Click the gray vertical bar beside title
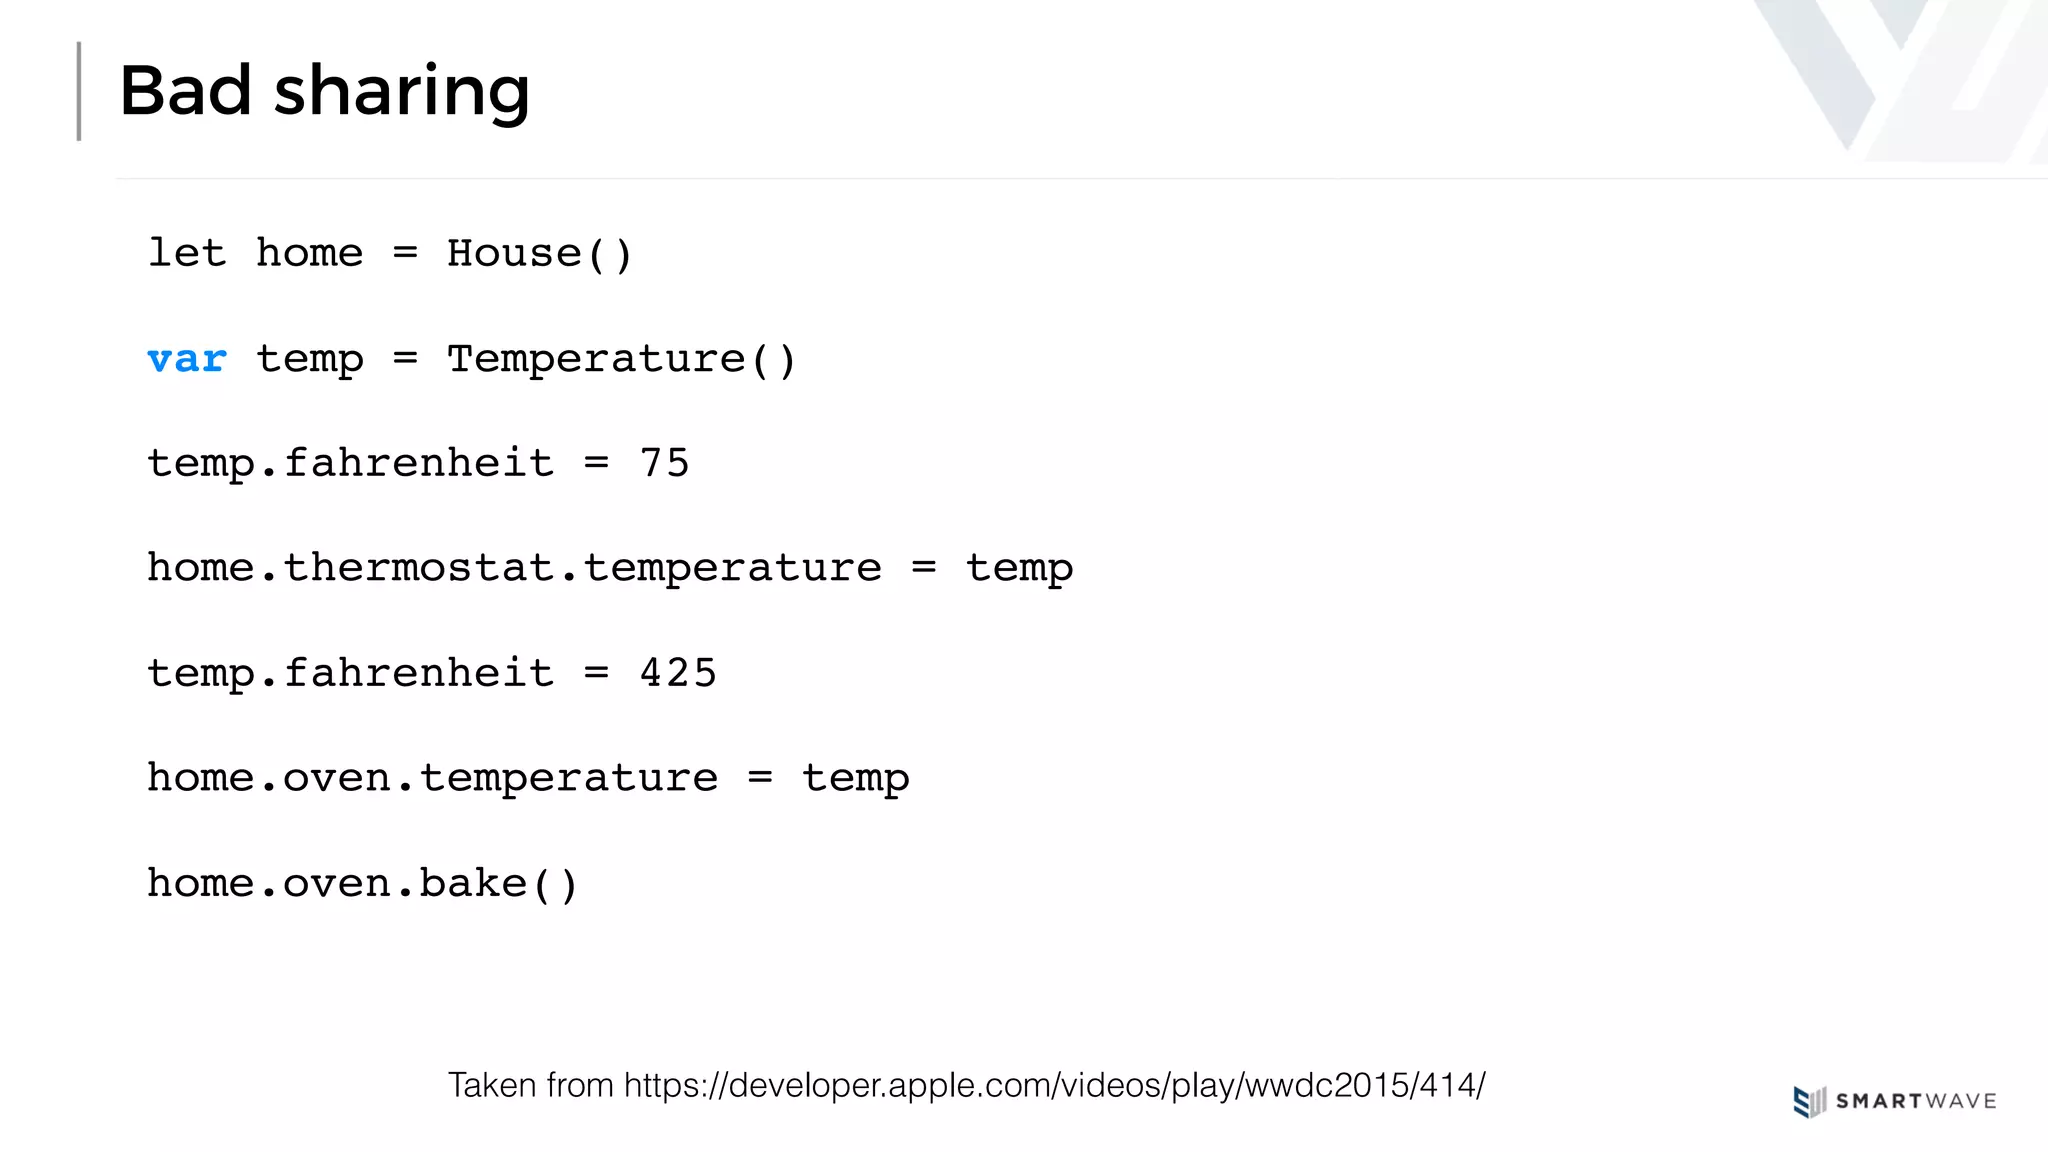Viewport: 2048px width, 1152px height. pos(79,91)
